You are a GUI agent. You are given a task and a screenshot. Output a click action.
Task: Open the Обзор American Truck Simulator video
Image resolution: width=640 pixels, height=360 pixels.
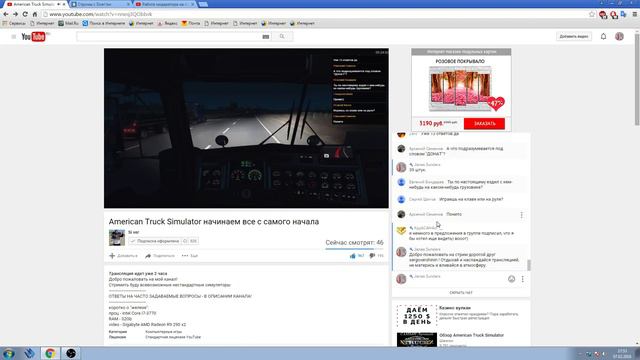(471, 335)
